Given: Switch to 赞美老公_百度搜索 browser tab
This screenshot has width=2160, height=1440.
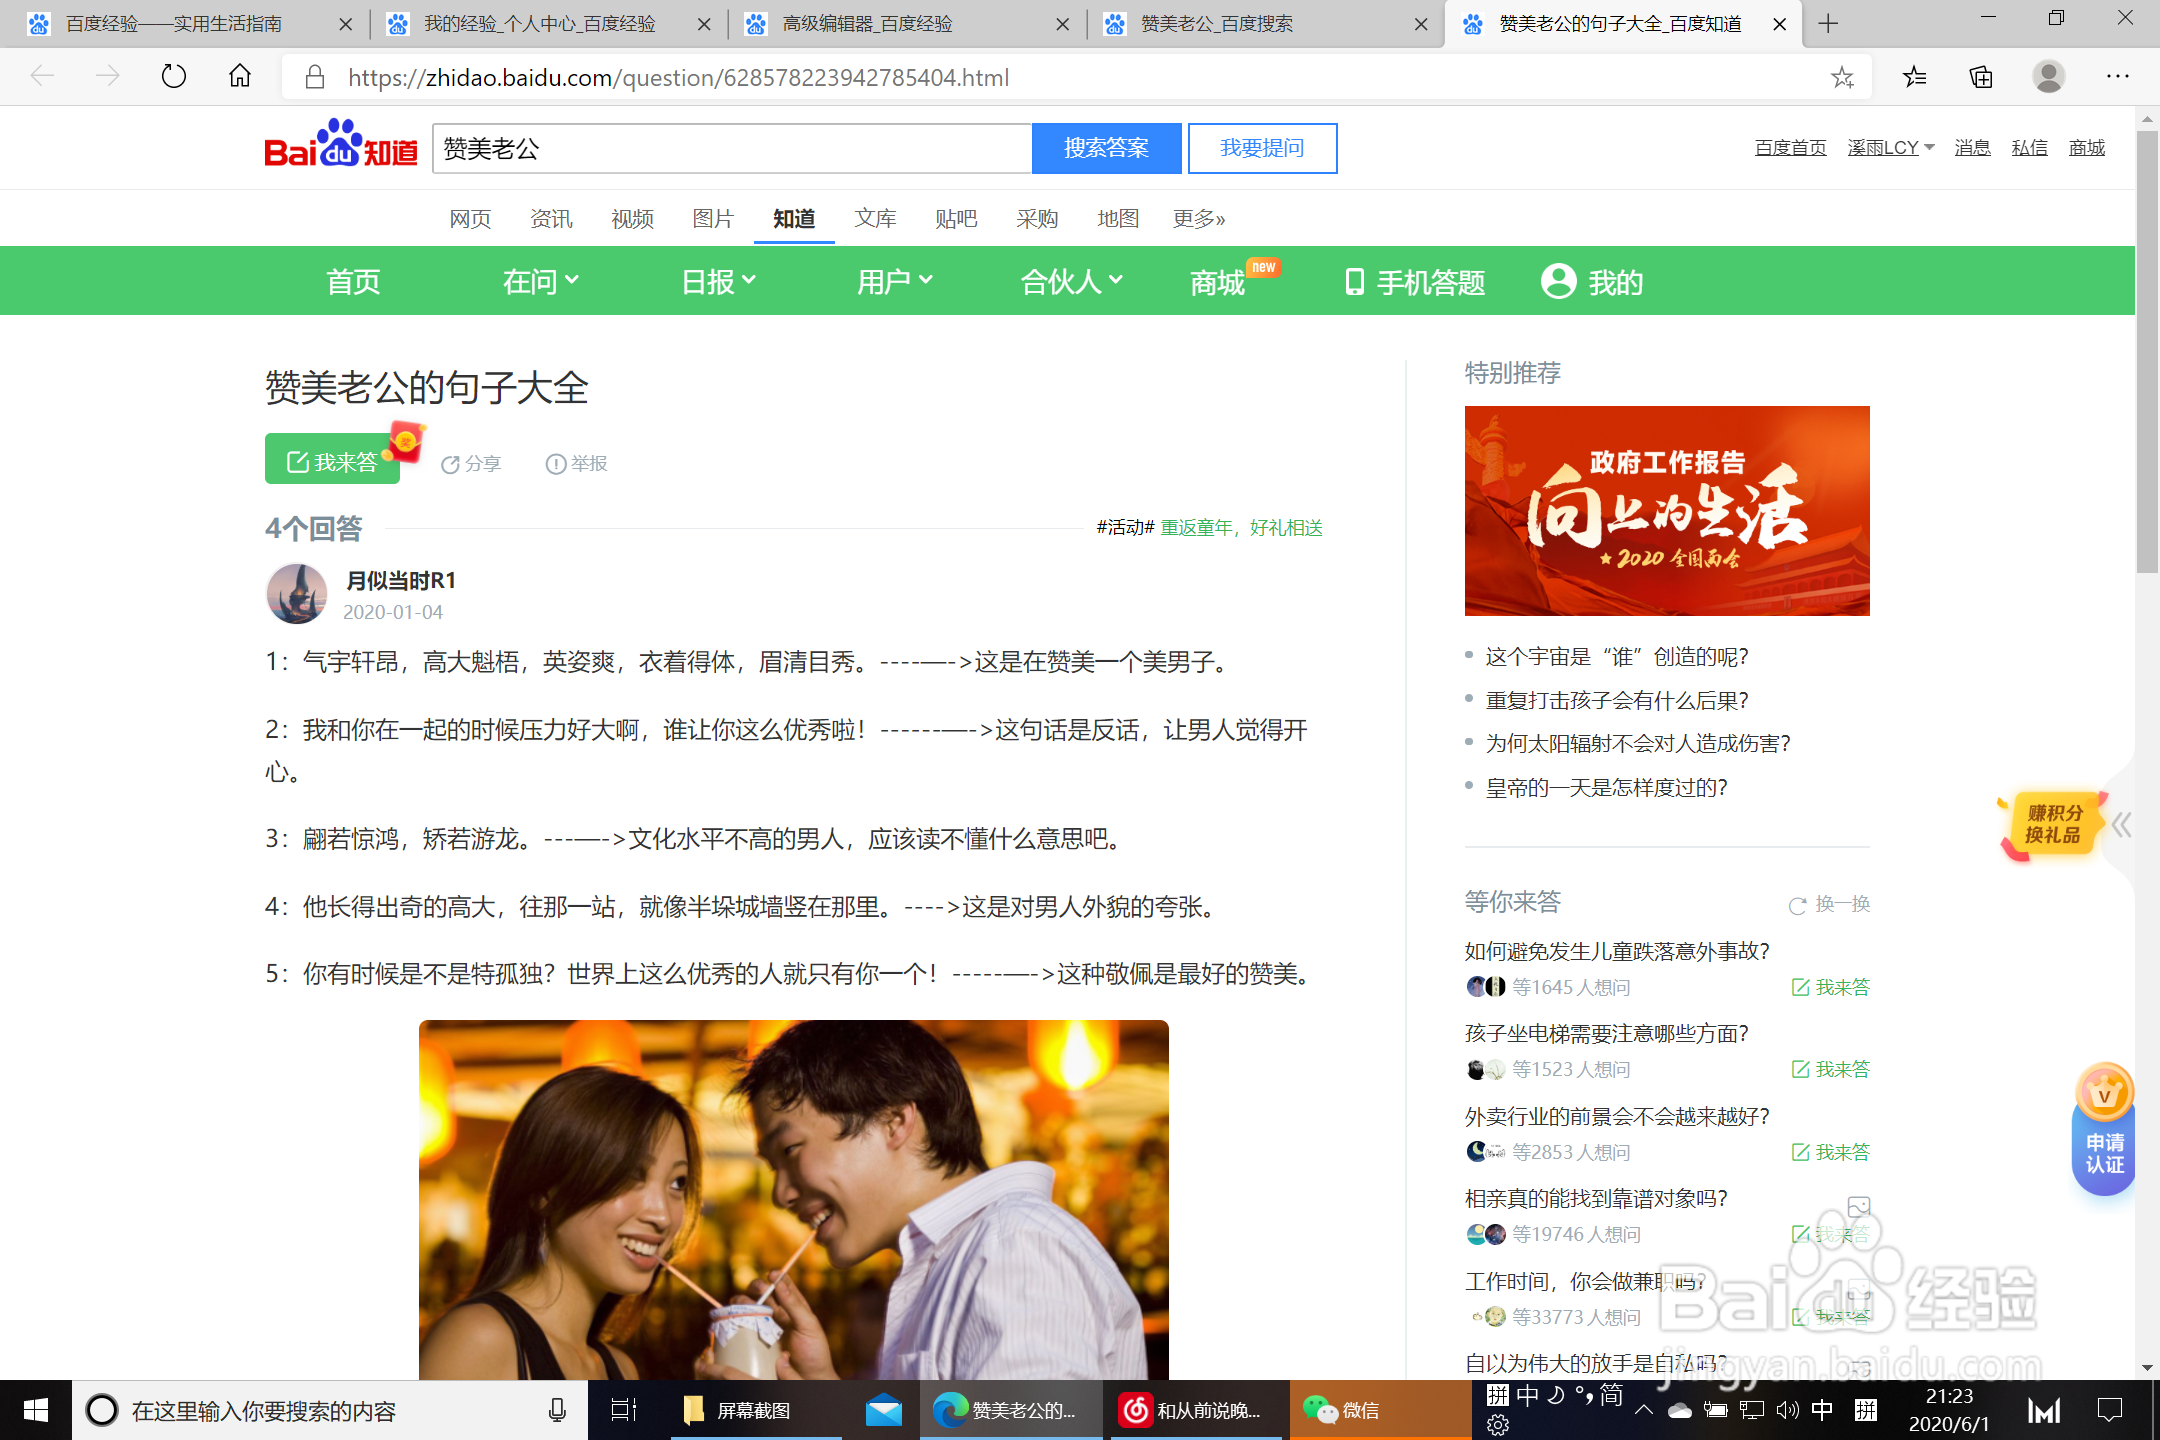Looking at the screenshot, I should [x=1217, y=24].
